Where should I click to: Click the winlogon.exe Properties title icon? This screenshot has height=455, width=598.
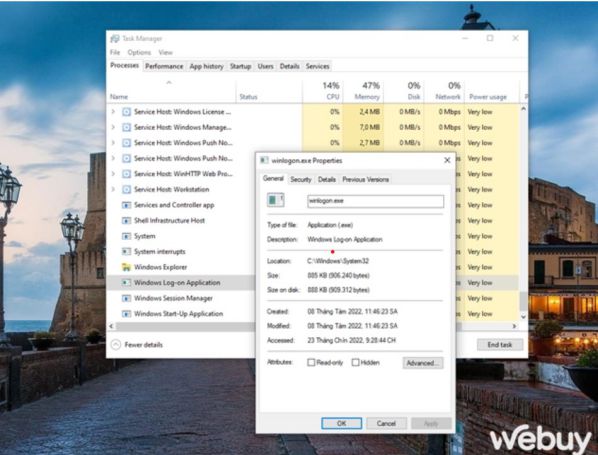click(264, 161)
